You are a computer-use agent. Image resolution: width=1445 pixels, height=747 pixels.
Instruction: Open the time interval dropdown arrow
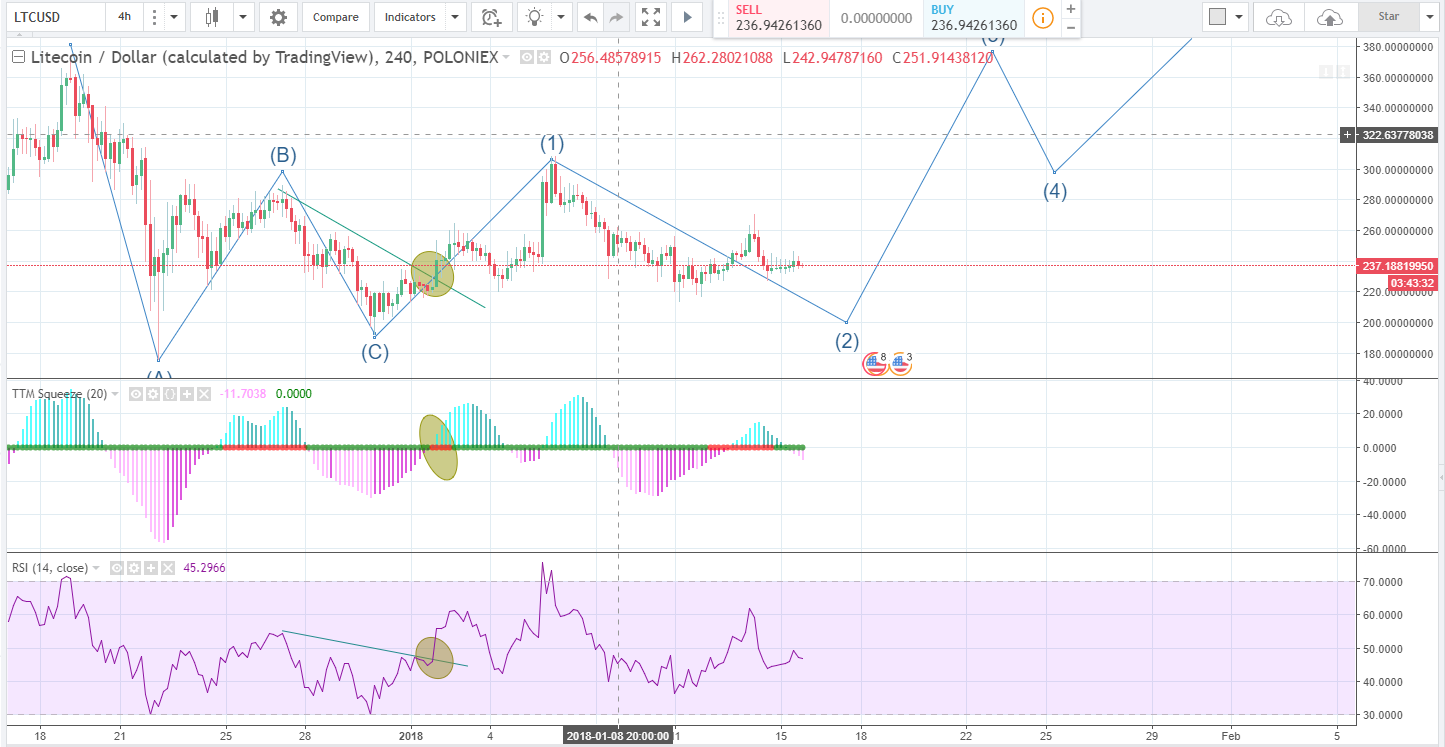172,17
